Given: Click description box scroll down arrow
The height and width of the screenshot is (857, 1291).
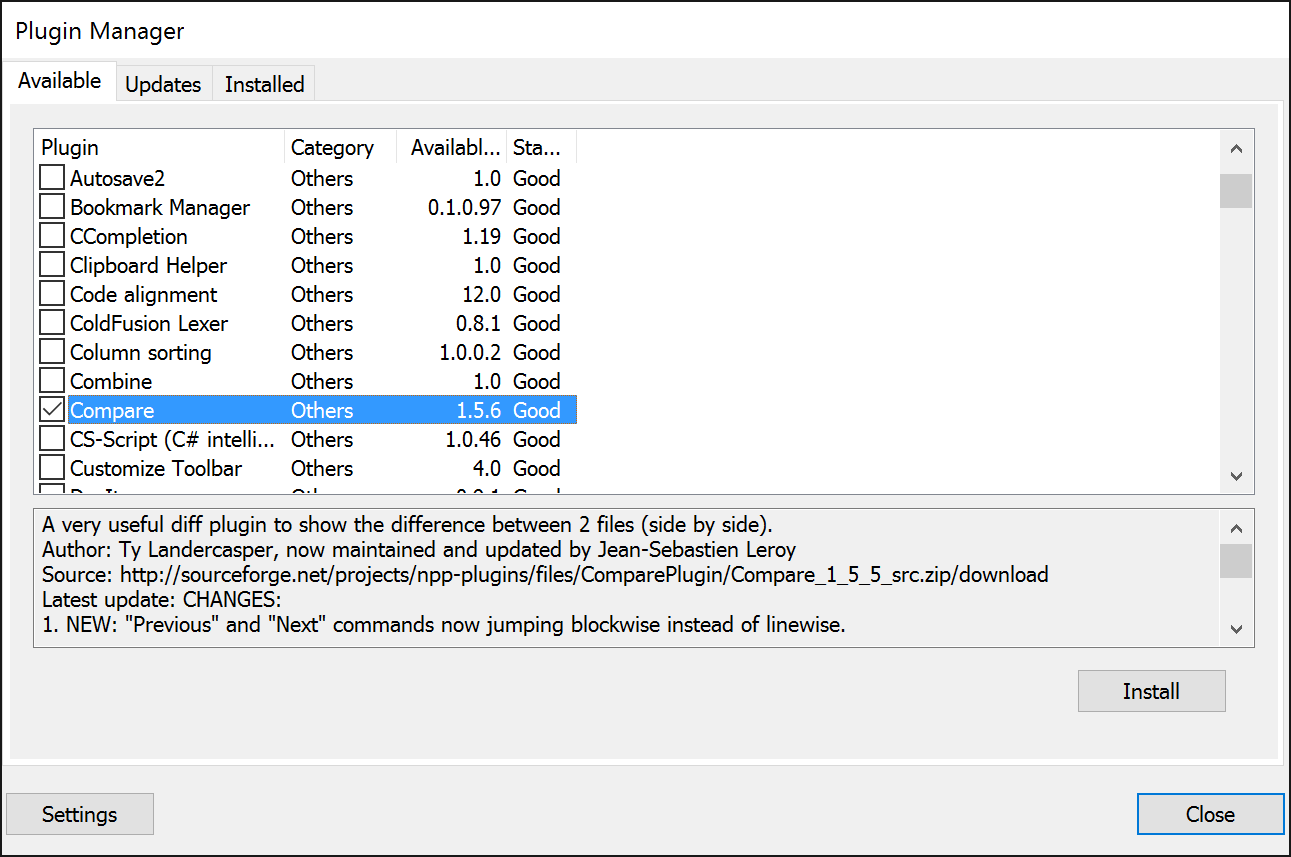Looking at the screenshot, I should pyautogui.click(x=1236, y=629).
